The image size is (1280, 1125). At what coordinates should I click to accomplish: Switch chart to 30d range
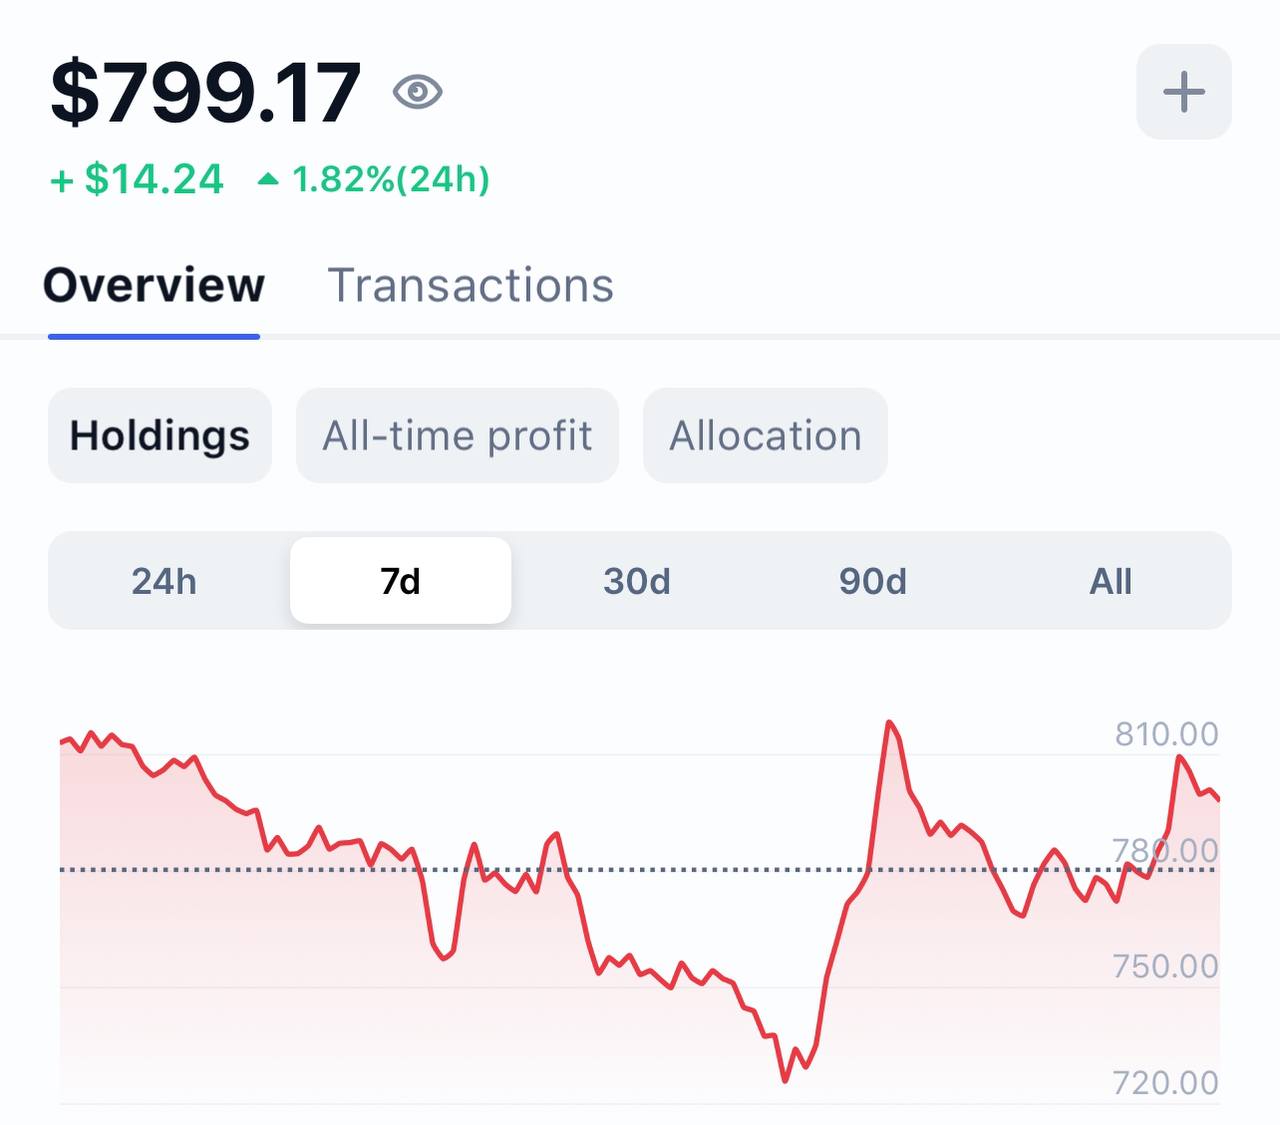click(637, 581)
